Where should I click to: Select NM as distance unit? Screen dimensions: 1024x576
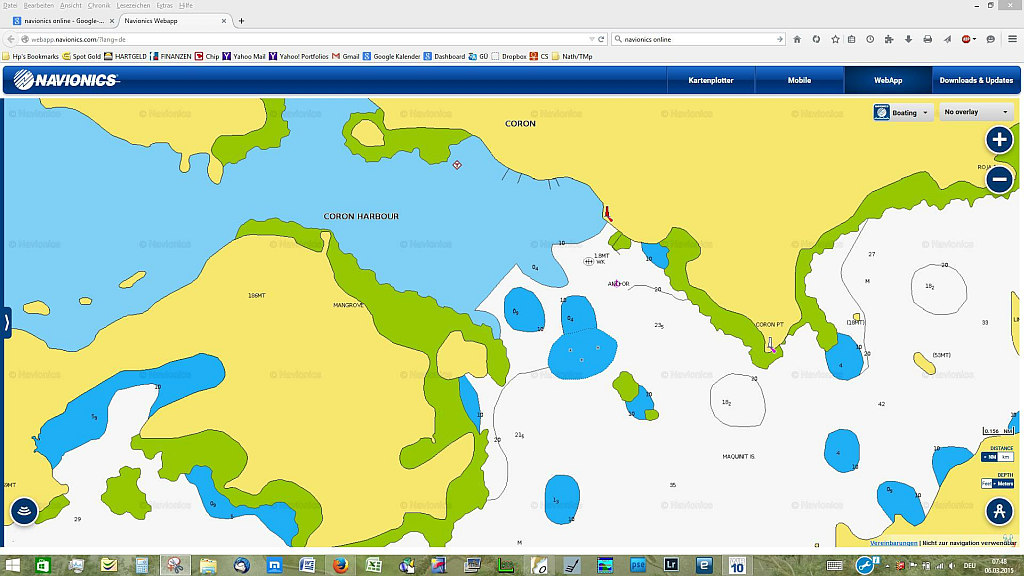point(989,457)
